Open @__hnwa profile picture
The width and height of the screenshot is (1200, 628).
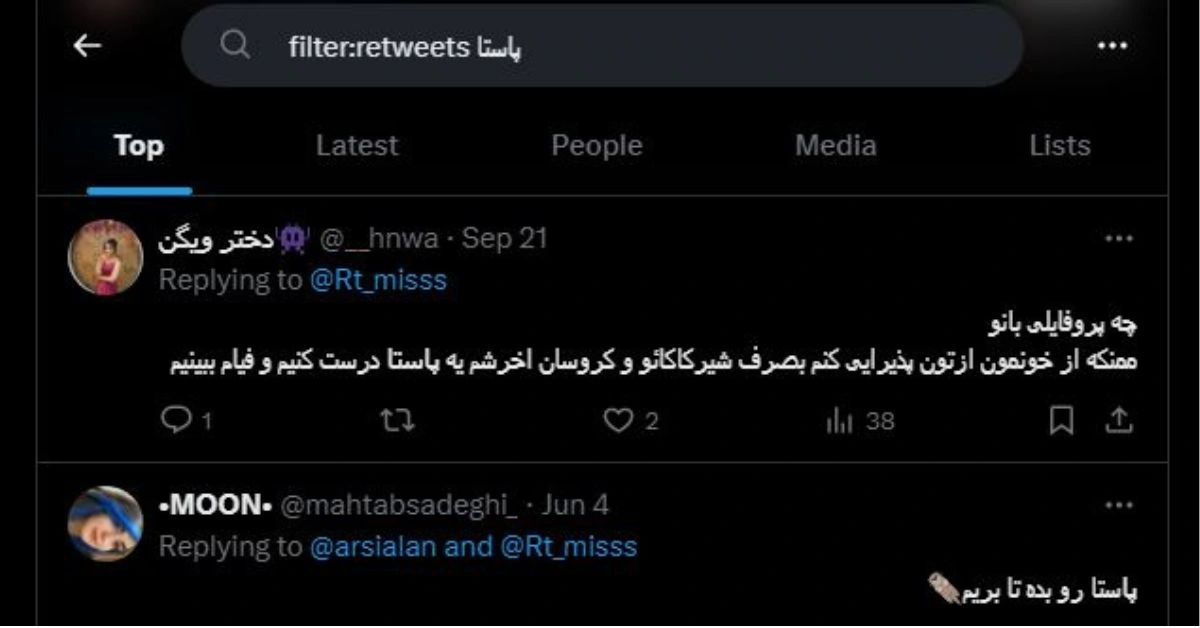pos(105,257)
